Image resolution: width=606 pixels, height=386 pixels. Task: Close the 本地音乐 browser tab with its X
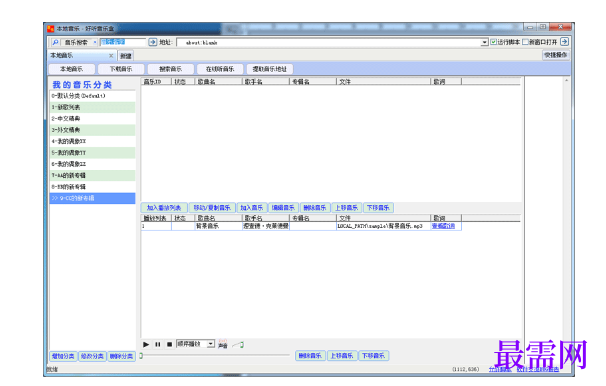[x=111, y=56]
